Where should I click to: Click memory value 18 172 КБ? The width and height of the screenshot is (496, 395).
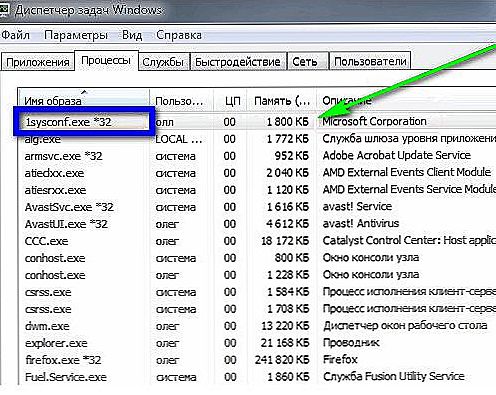285,241
